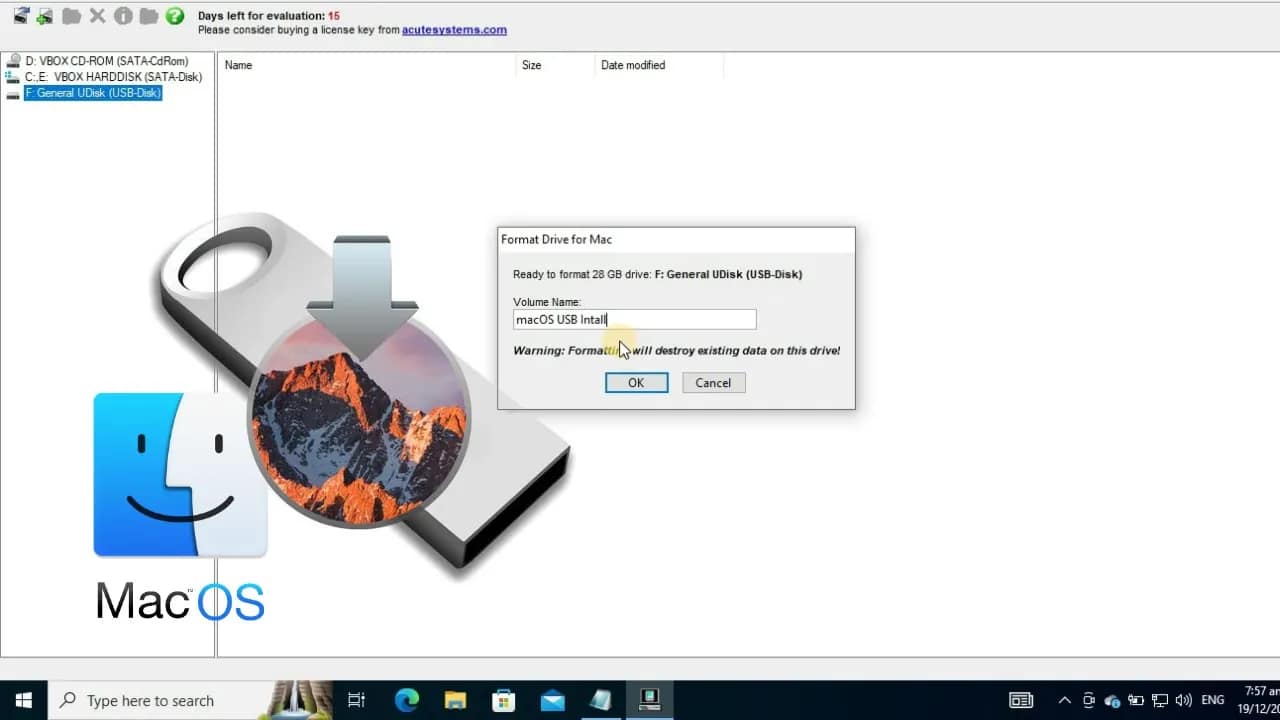Expand hidden icons in the system tray
The height and width of the screenshot is (720, 1280).
click(x=1064, y=700)
